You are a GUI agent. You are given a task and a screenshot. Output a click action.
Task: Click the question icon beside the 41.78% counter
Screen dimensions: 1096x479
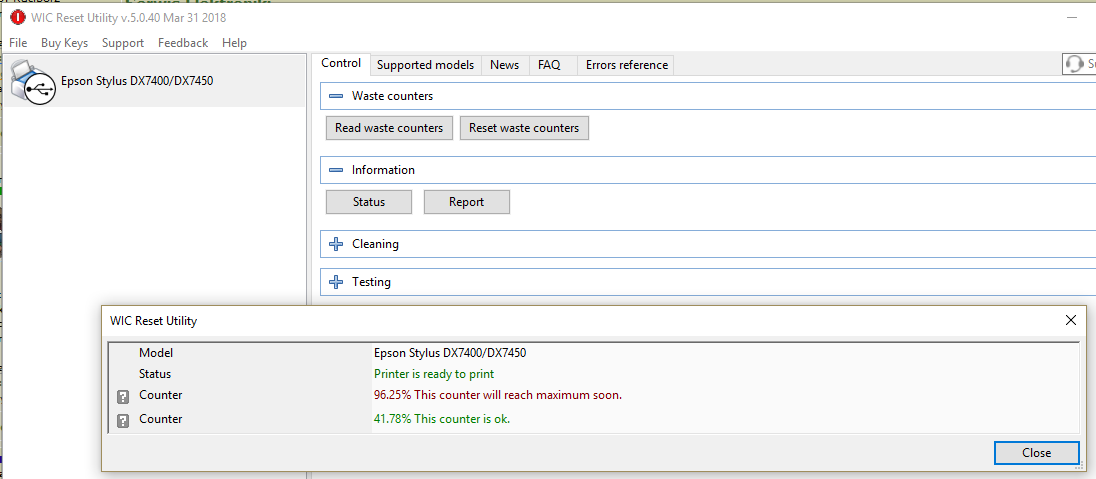click(122, 421)
